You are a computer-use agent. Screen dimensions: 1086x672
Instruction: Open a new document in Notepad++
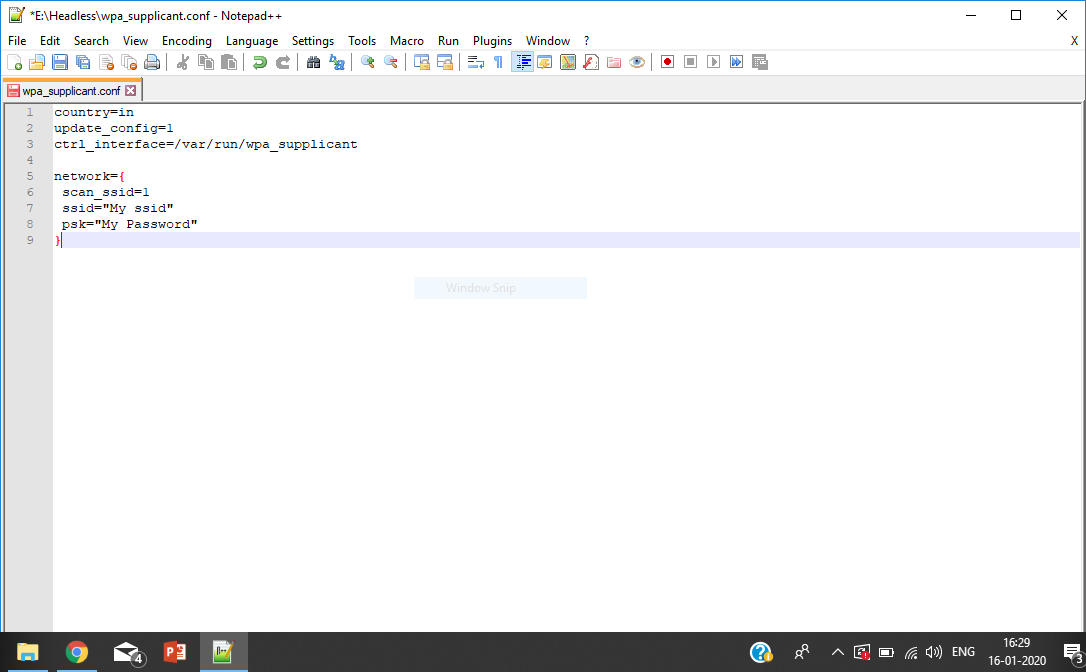tap(16, 61)
